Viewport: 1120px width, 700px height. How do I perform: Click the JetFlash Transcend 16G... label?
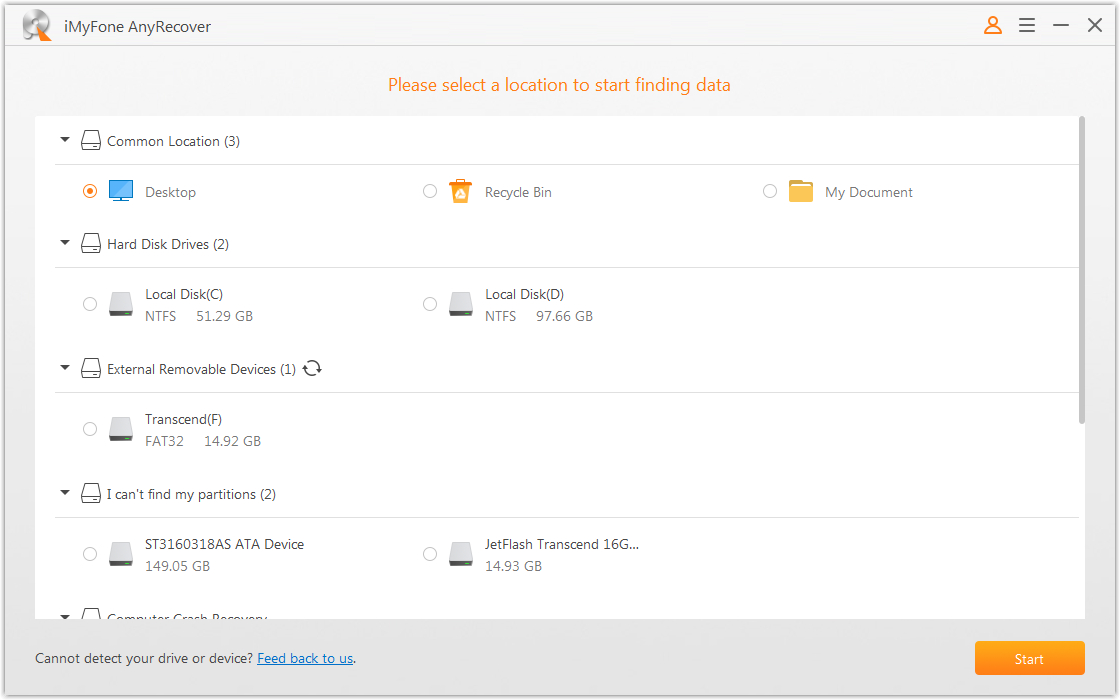562,544
